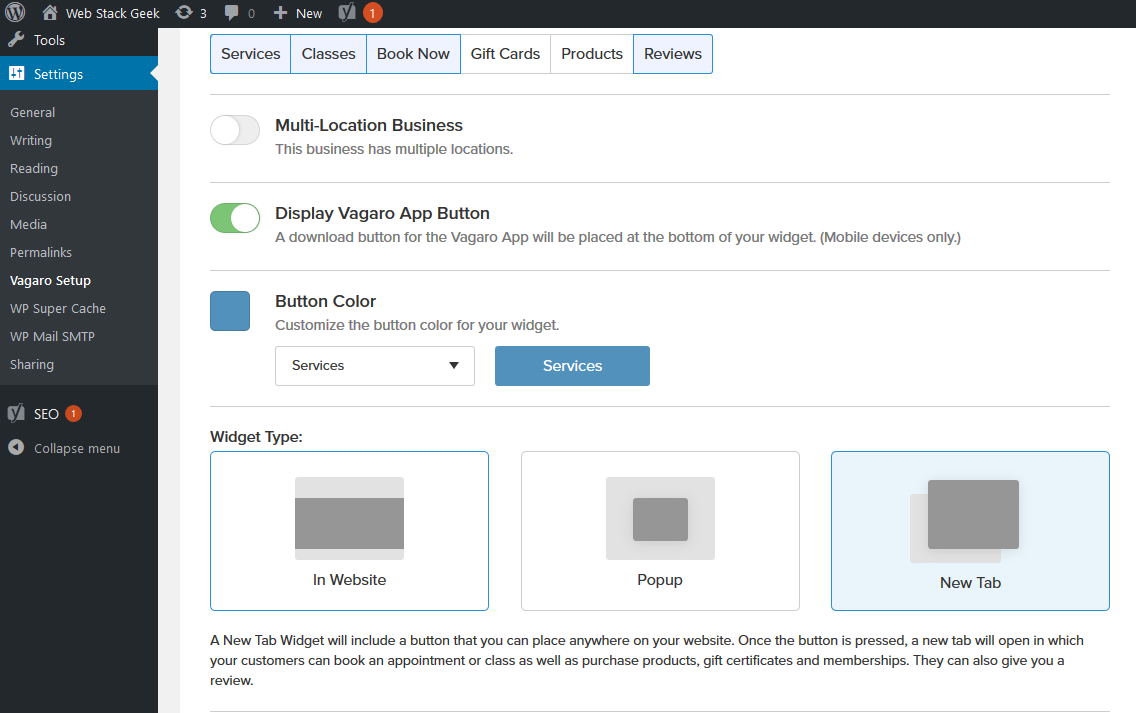Enable the Multi-Location Business toggle
This screenshot has width=1136, height=713.
click(235, 130)
